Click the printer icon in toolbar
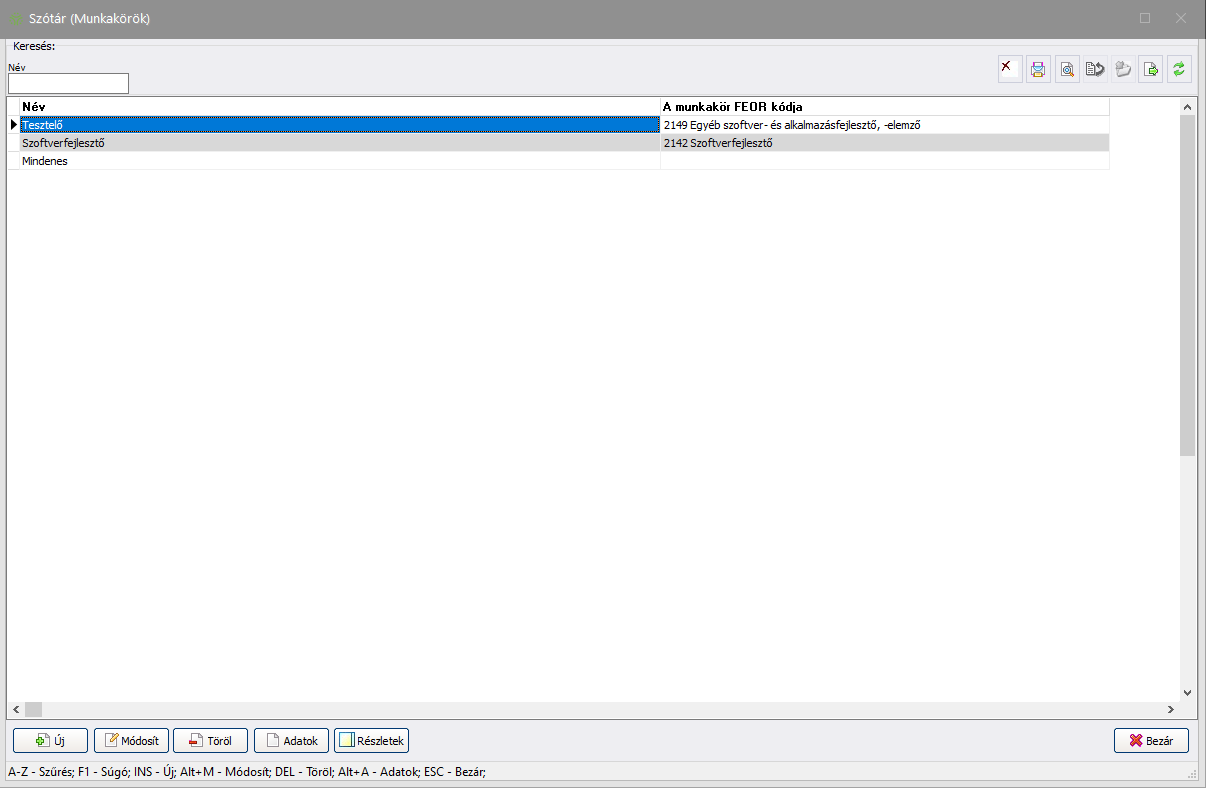This screenshot has width=1206, height=789. pos(1038,69)
